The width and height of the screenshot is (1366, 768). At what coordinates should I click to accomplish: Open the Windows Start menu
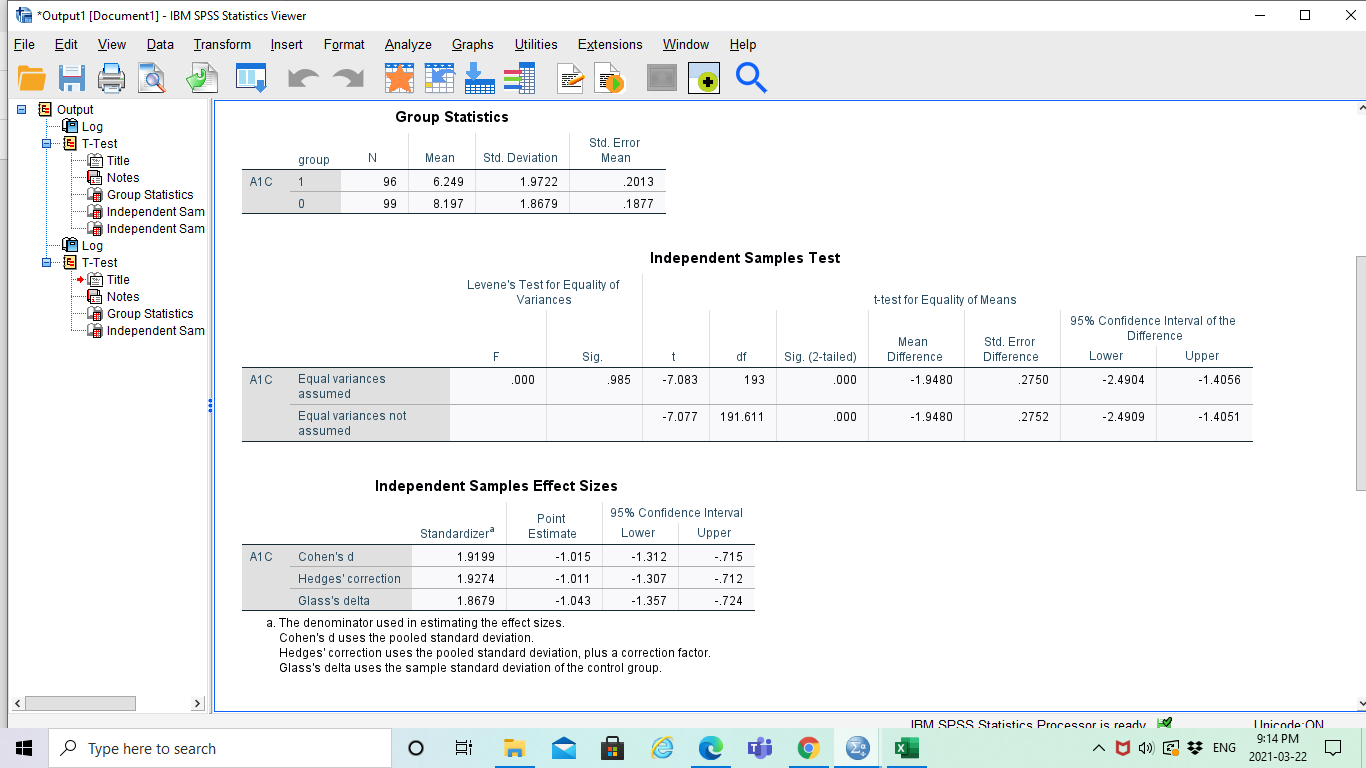[x=24, y=748]
